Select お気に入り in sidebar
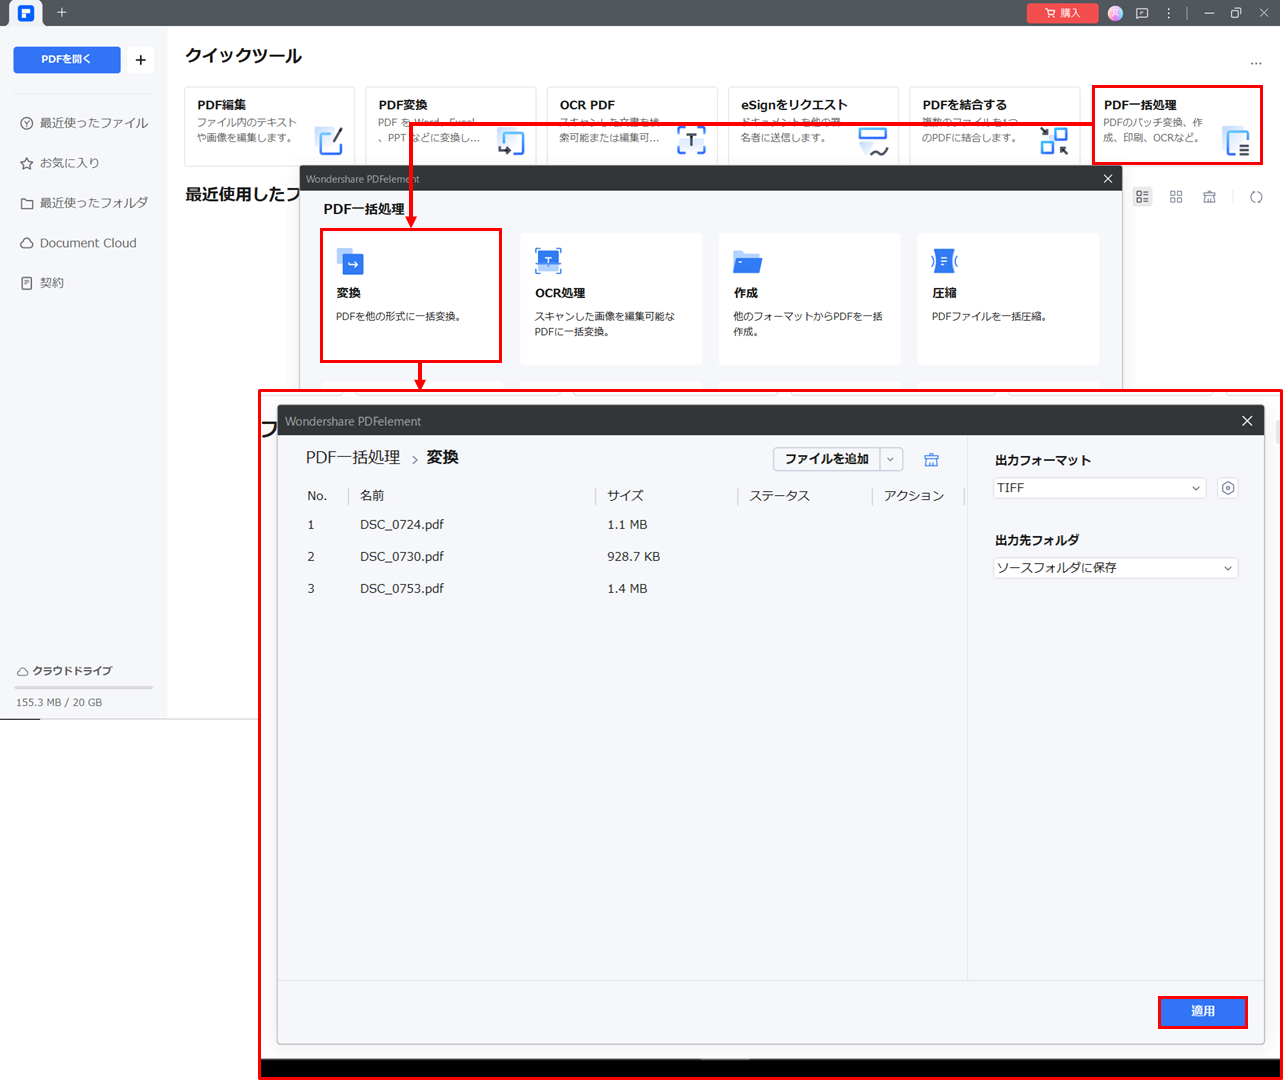The image size is (1283, 1080). tap(60, 163)
